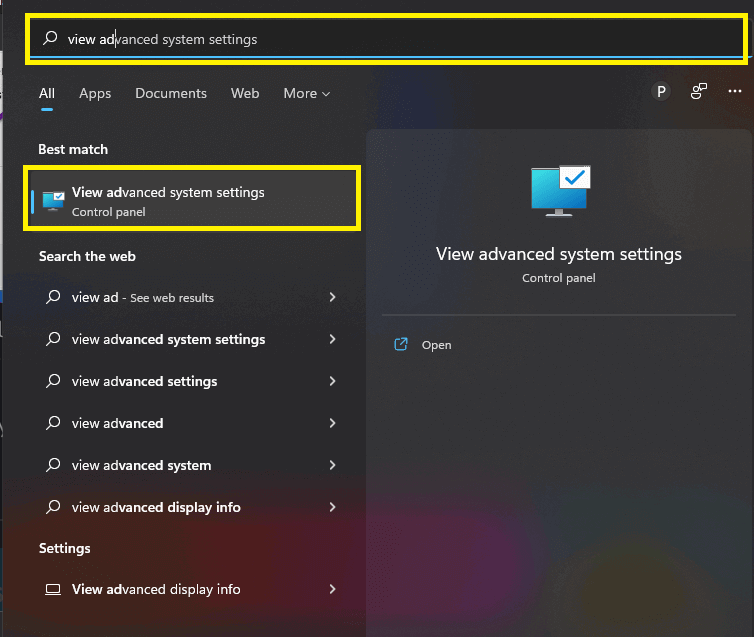
Task: Switch to the Apps filter tab
Action: (x=95, y=93)
